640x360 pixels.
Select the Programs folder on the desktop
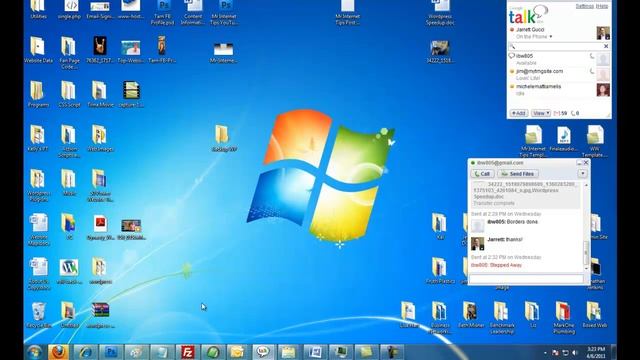[x=38, y=94]
